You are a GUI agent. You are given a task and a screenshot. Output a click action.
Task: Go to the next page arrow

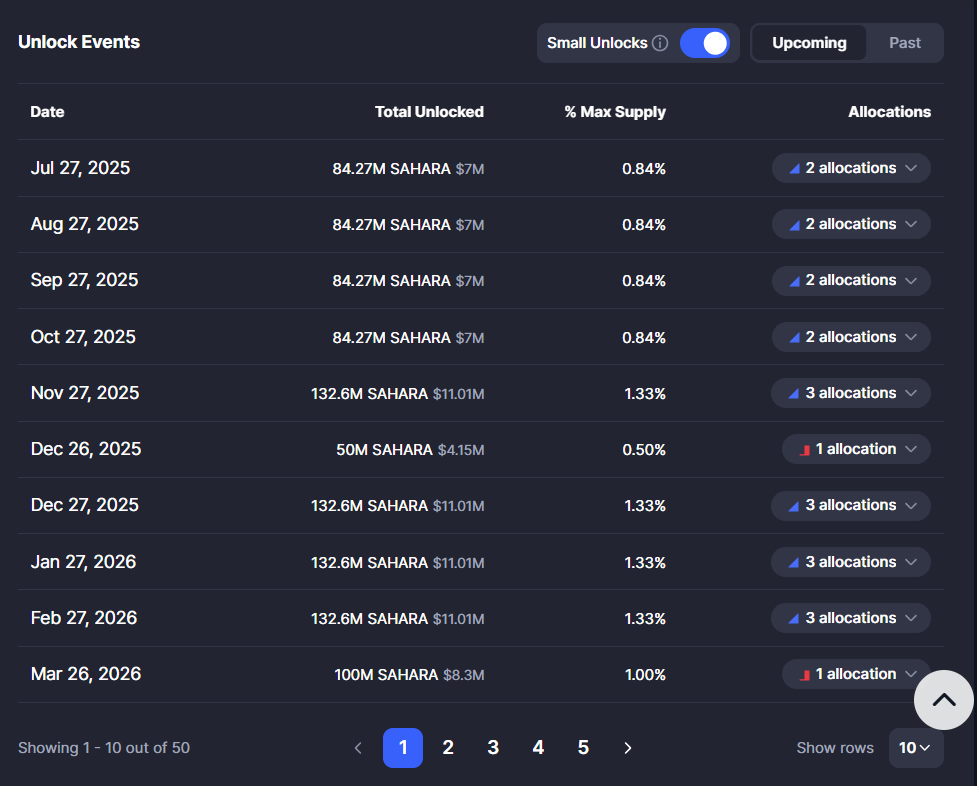(628, 748)
